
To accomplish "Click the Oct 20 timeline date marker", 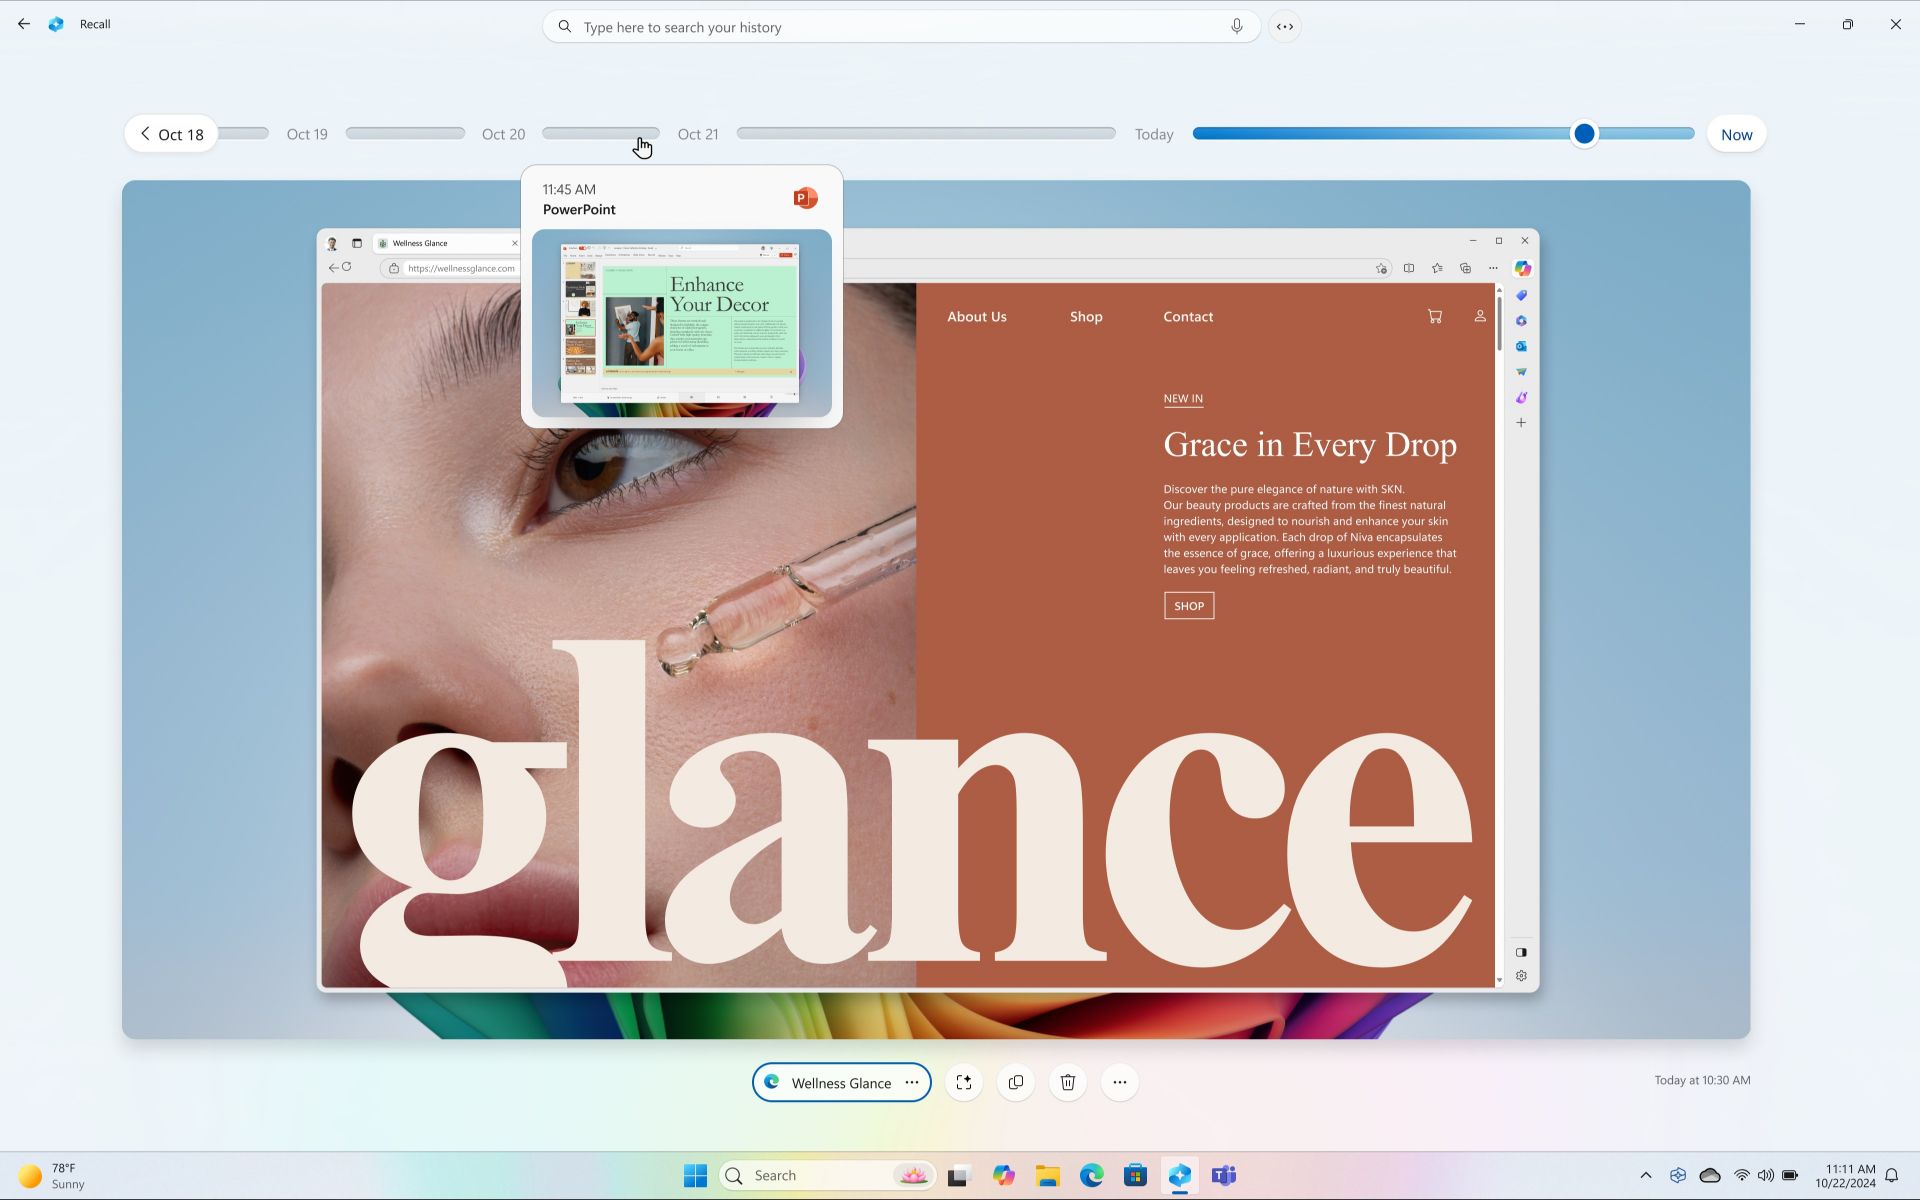I will [x=503, y=133].
